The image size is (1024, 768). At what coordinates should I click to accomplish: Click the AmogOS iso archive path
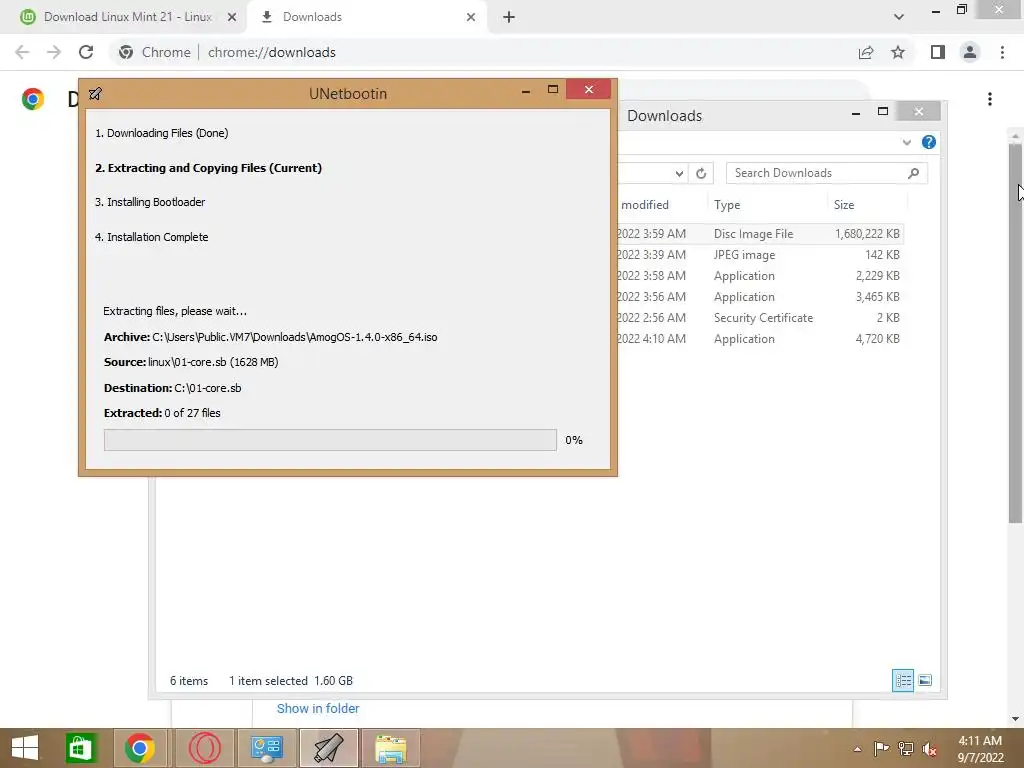tap(295, 337)
